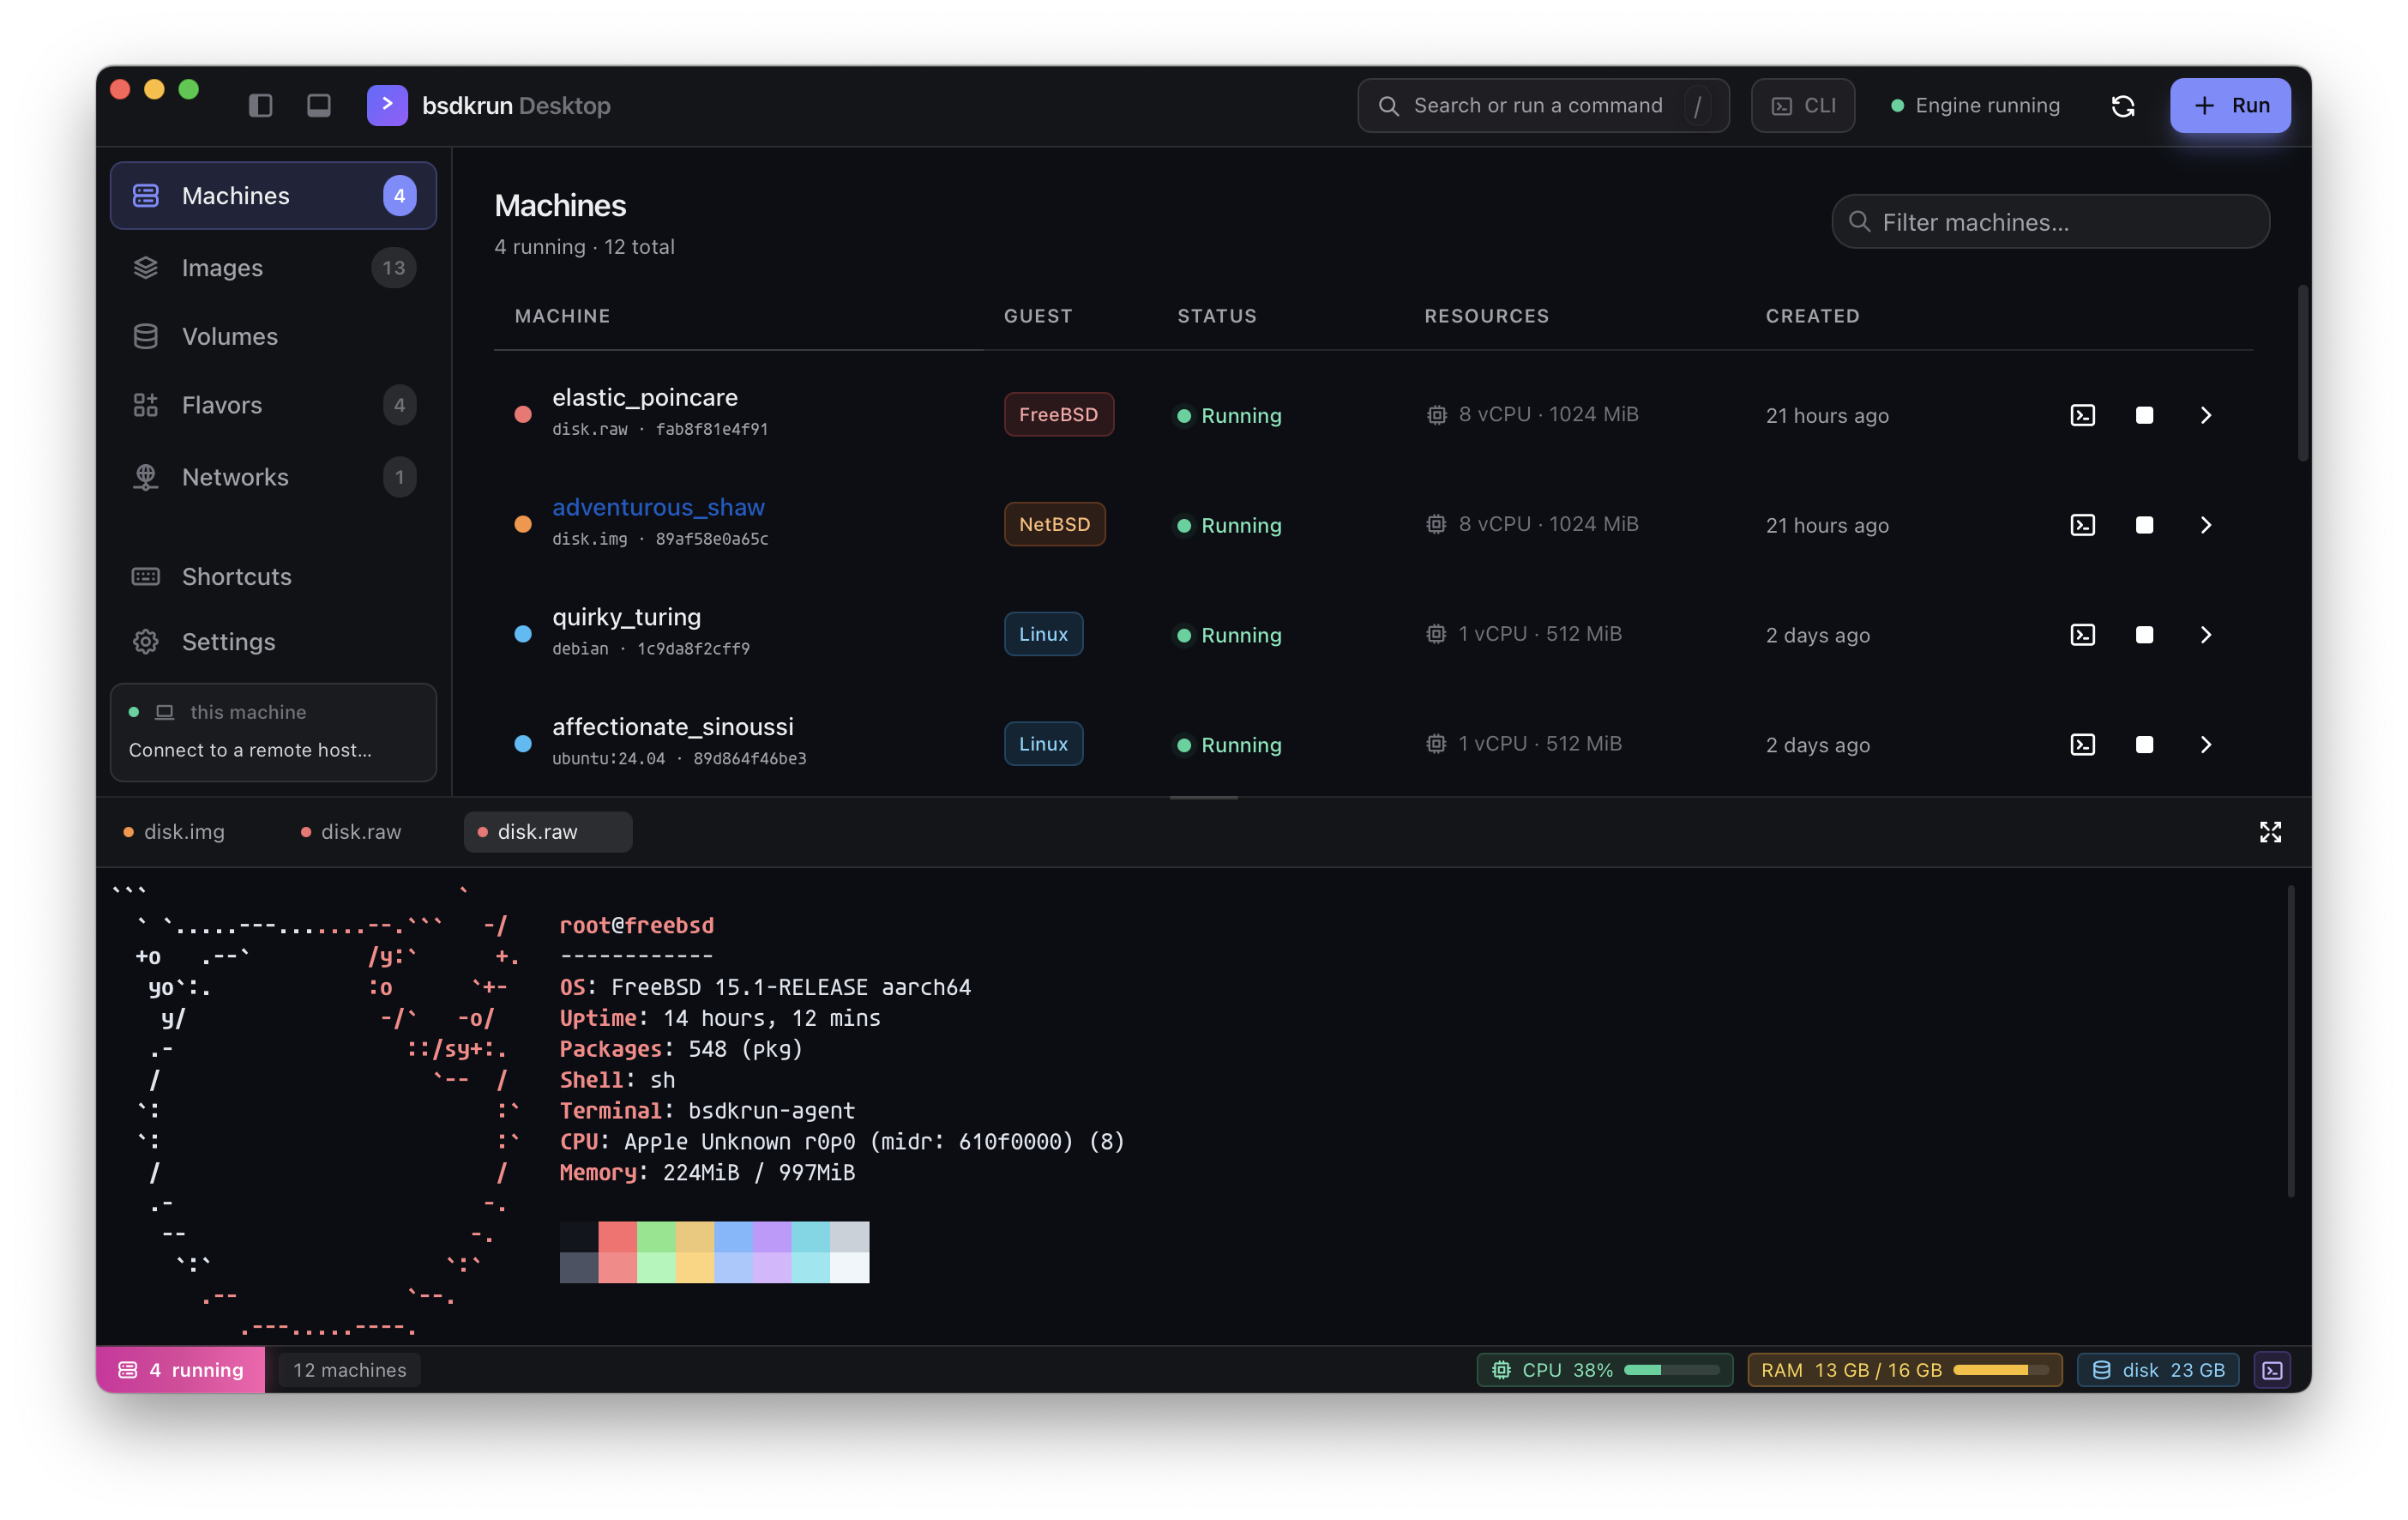The width and height of the screenshot is (2408, 1520).
Task: Open Settings in the sidebar
Action: pyautogui.click(x=273, y=641)
